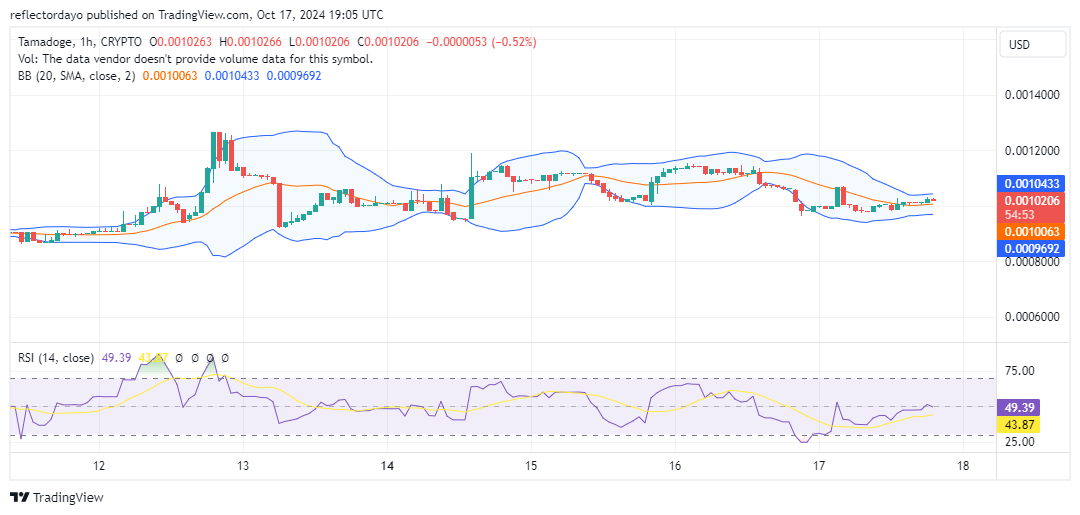The width and height of the screenshot is (1080, 515).
Task: Click date label 14 on time axis
Action: tap(386, 466)
